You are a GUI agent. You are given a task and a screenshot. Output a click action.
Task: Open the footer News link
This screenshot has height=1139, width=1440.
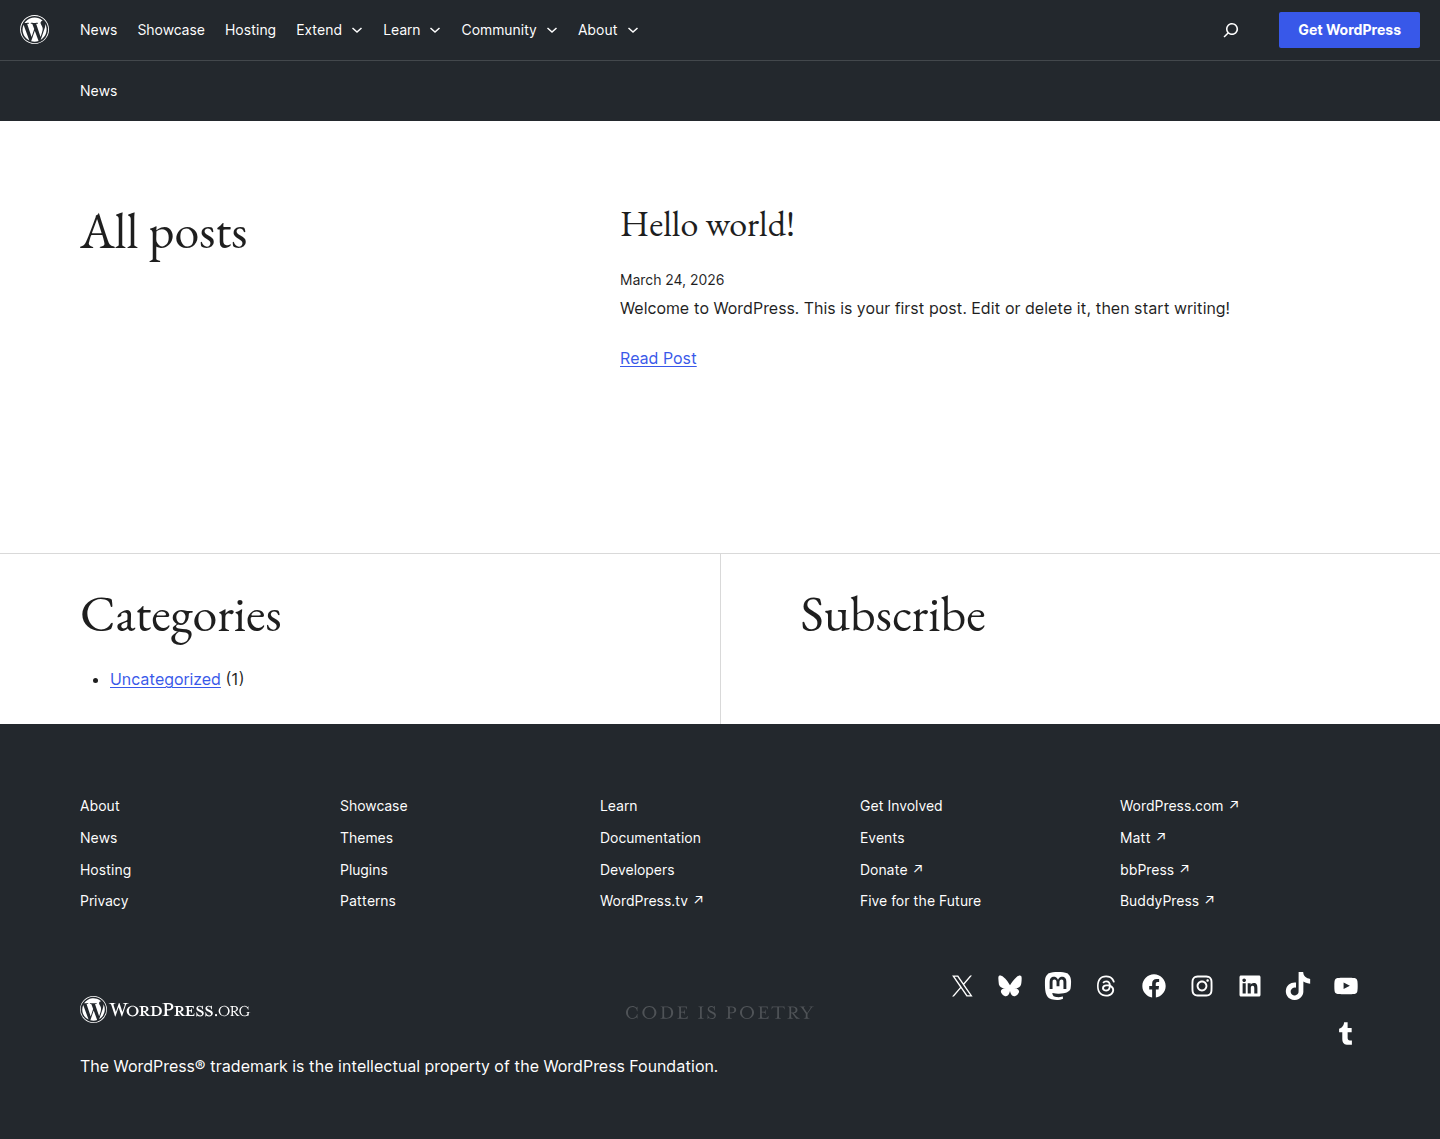[x=98, y=838]
